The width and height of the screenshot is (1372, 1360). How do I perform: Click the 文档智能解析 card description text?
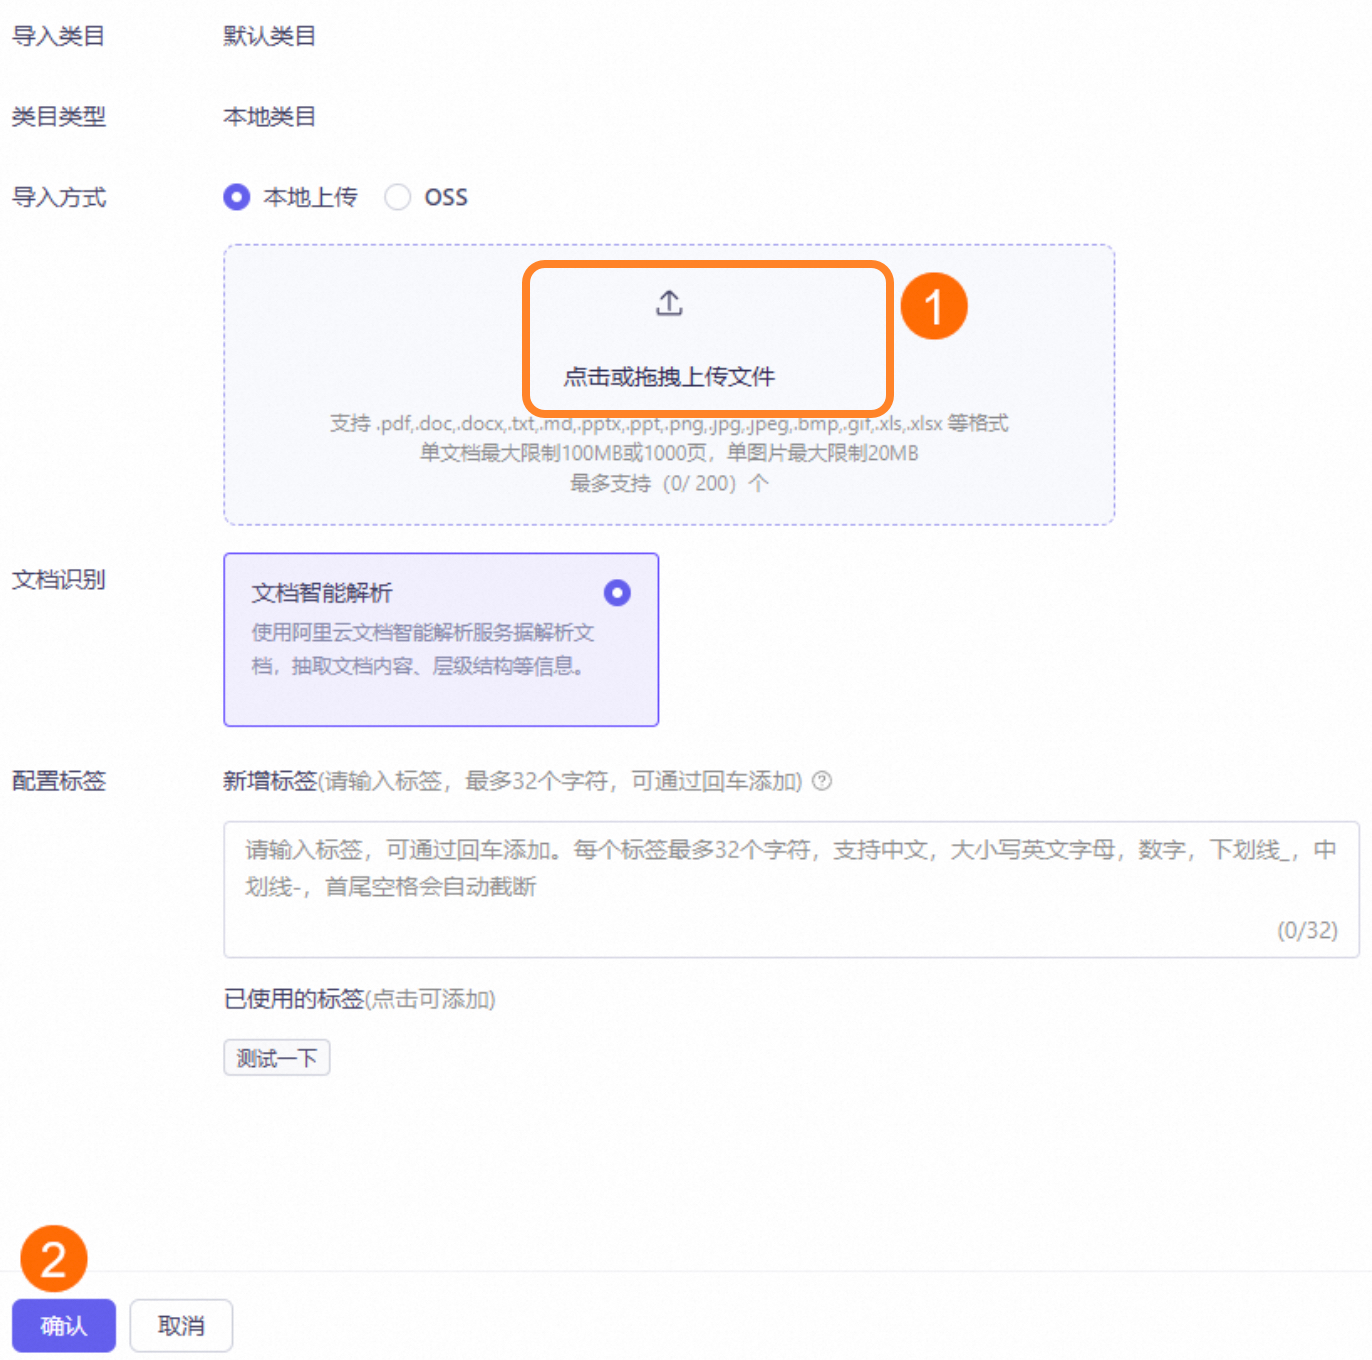pyautogui.click(x=422, y=649)
